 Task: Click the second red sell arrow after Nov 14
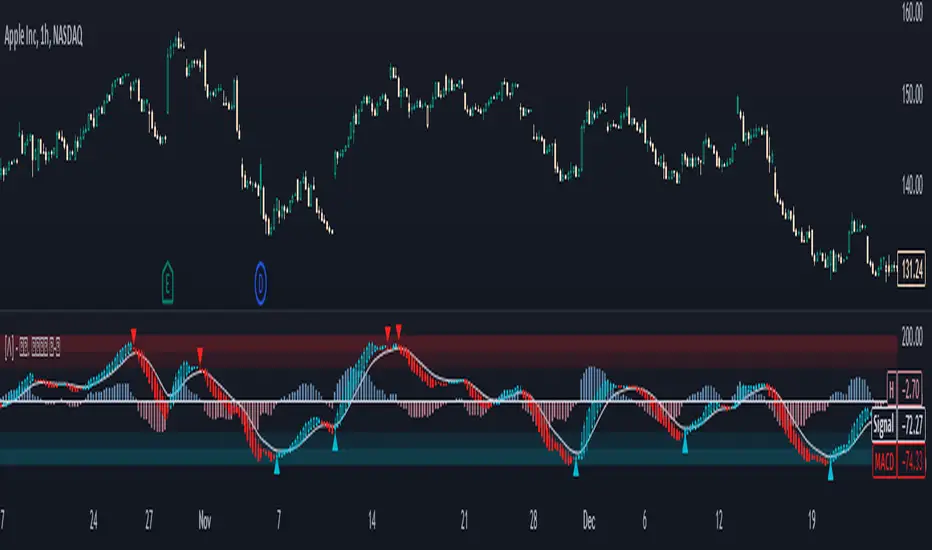tap(399, 331)
